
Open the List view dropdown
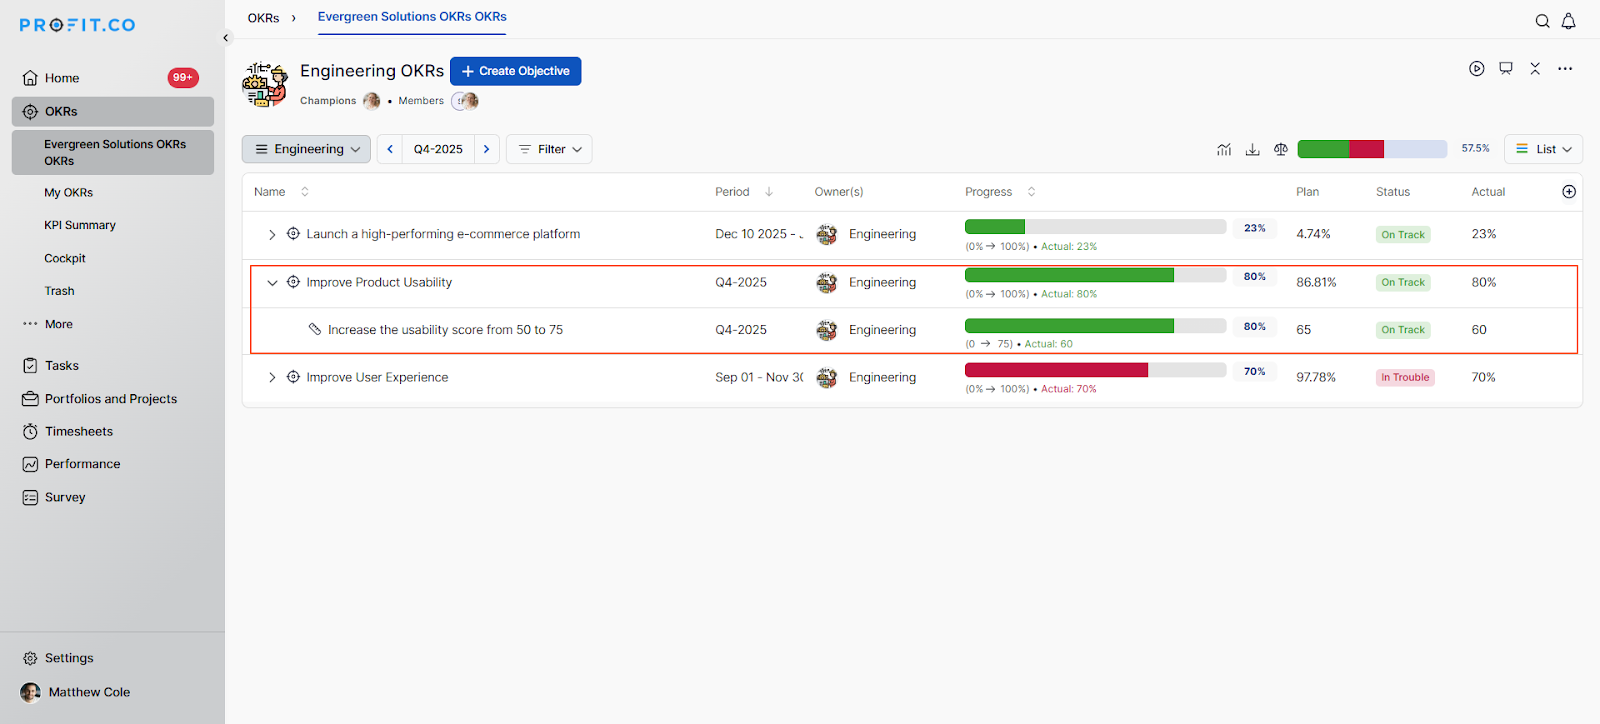pos(1544,149)
